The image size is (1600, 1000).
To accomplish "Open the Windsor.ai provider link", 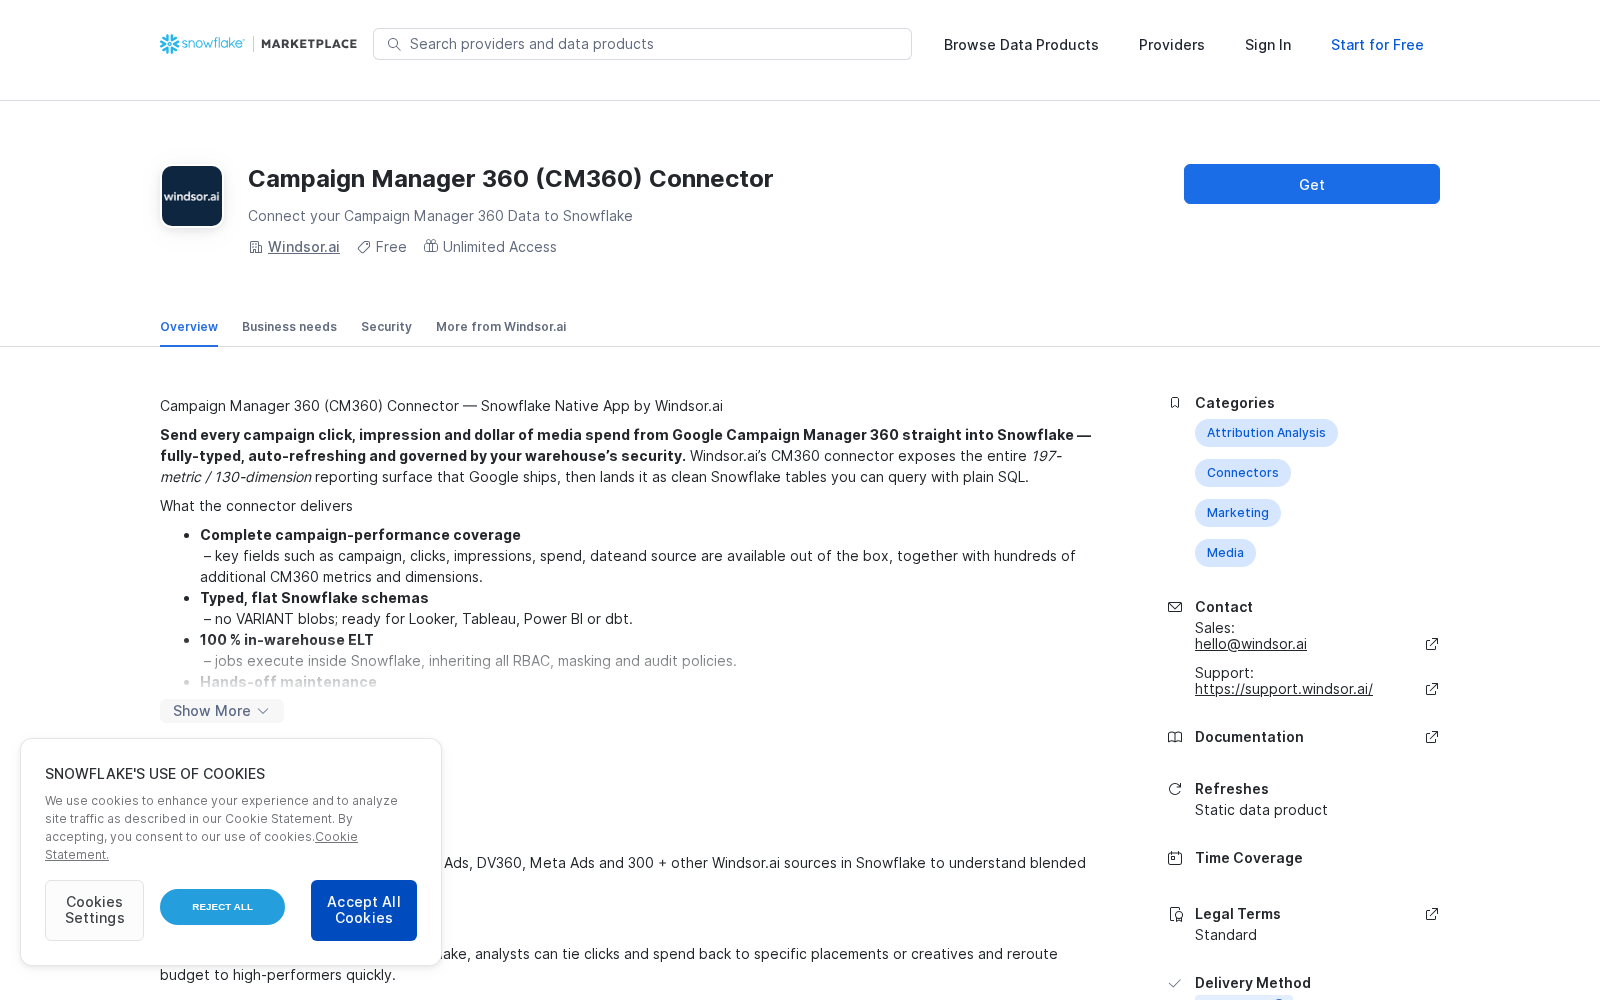I will 304,247.
